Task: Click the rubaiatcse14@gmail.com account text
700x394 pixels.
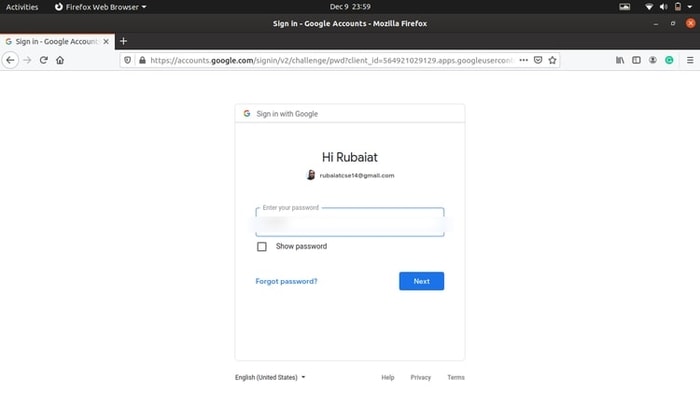Action: tap(357, 175)
